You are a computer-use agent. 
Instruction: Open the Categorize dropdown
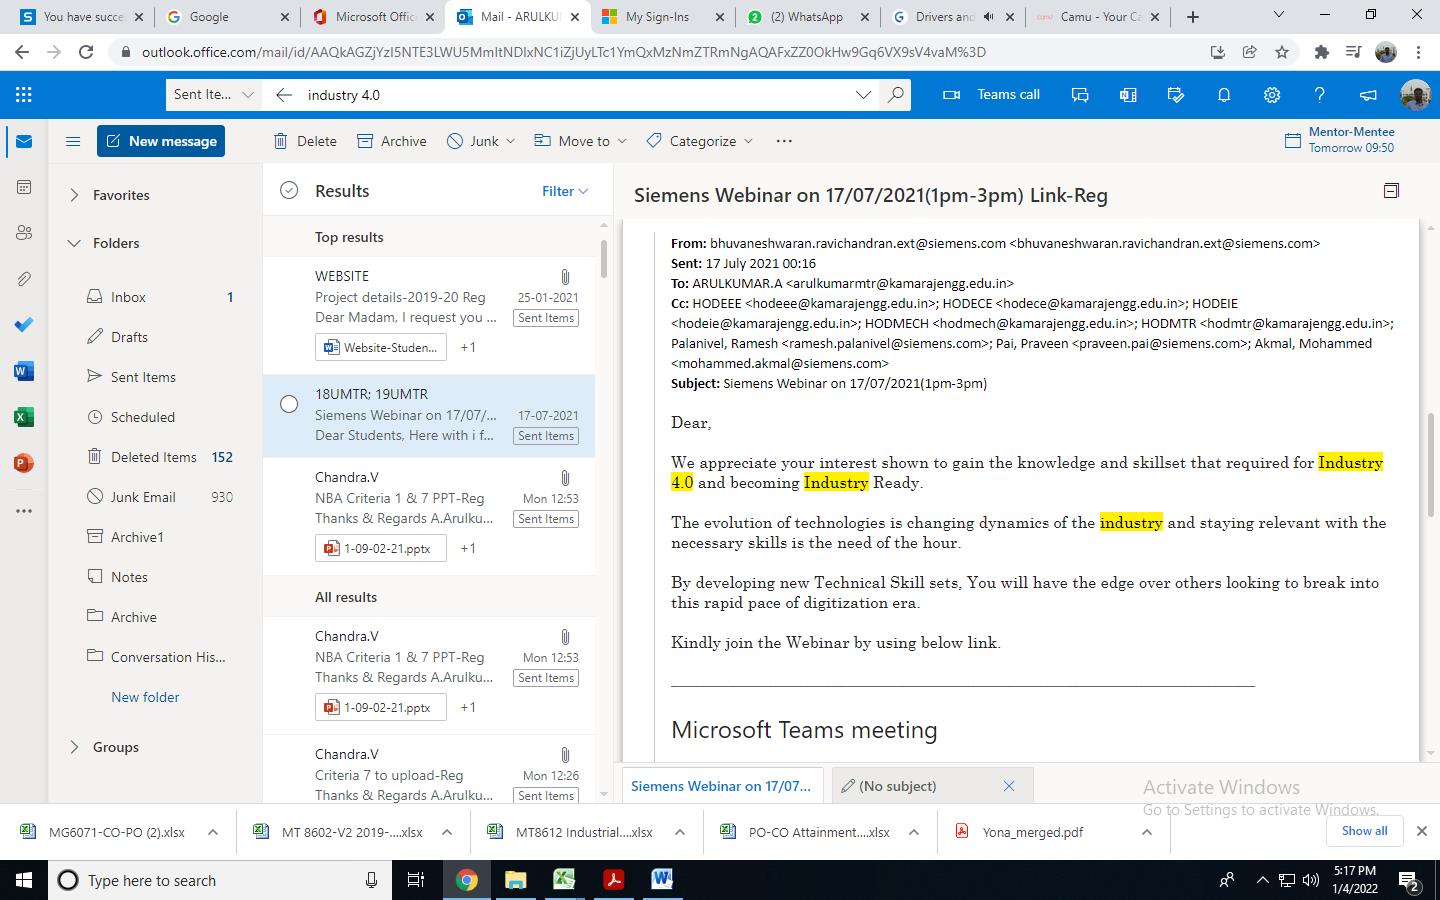click(700, 141)
